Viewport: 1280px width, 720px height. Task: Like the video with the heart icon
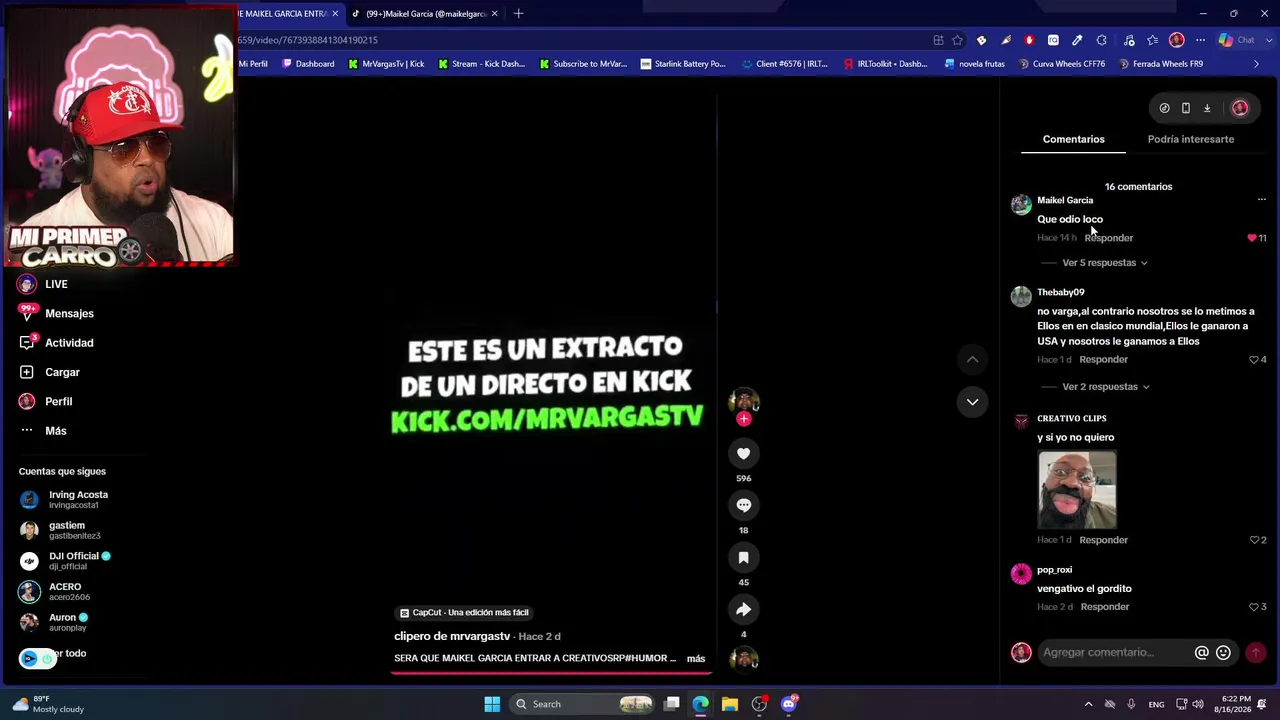pyautogui.click(x=743, y=454)
